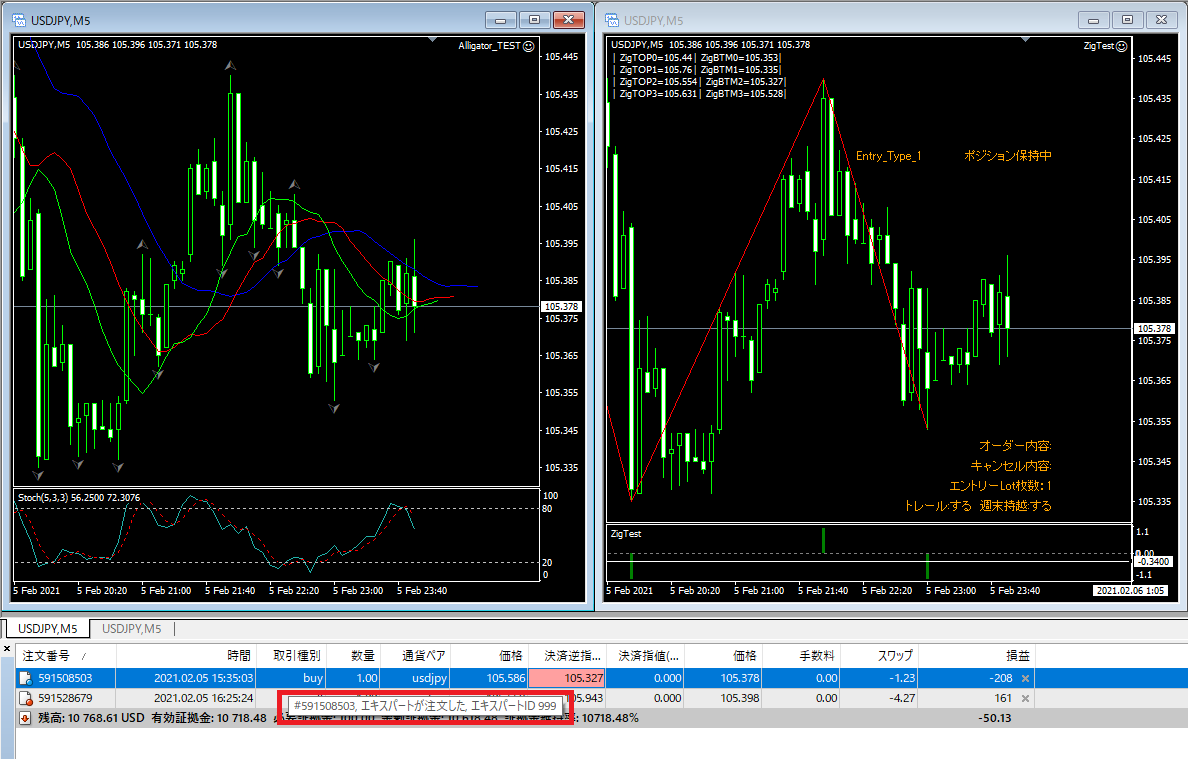Close order 591528679 with its x icon

click(x=1024, y=698)
